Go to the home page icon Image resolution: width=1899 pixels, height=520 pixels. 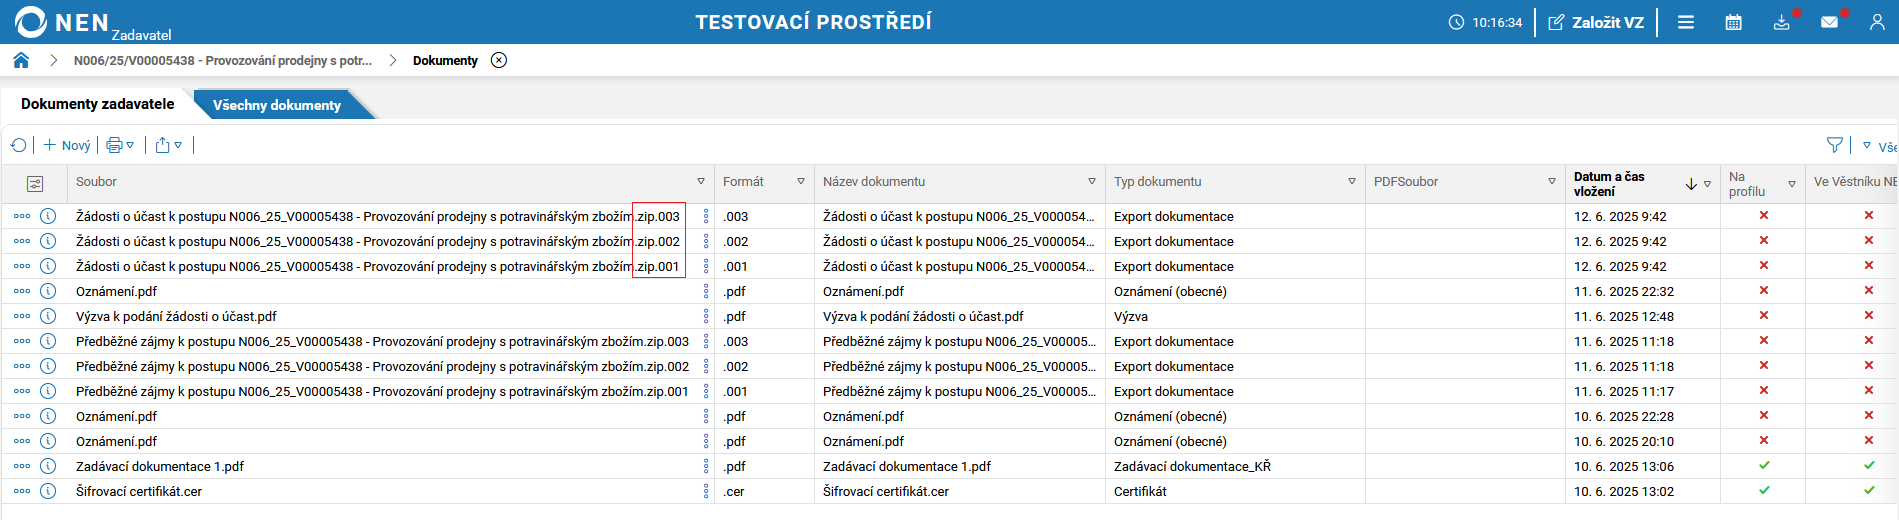(21, 60)
